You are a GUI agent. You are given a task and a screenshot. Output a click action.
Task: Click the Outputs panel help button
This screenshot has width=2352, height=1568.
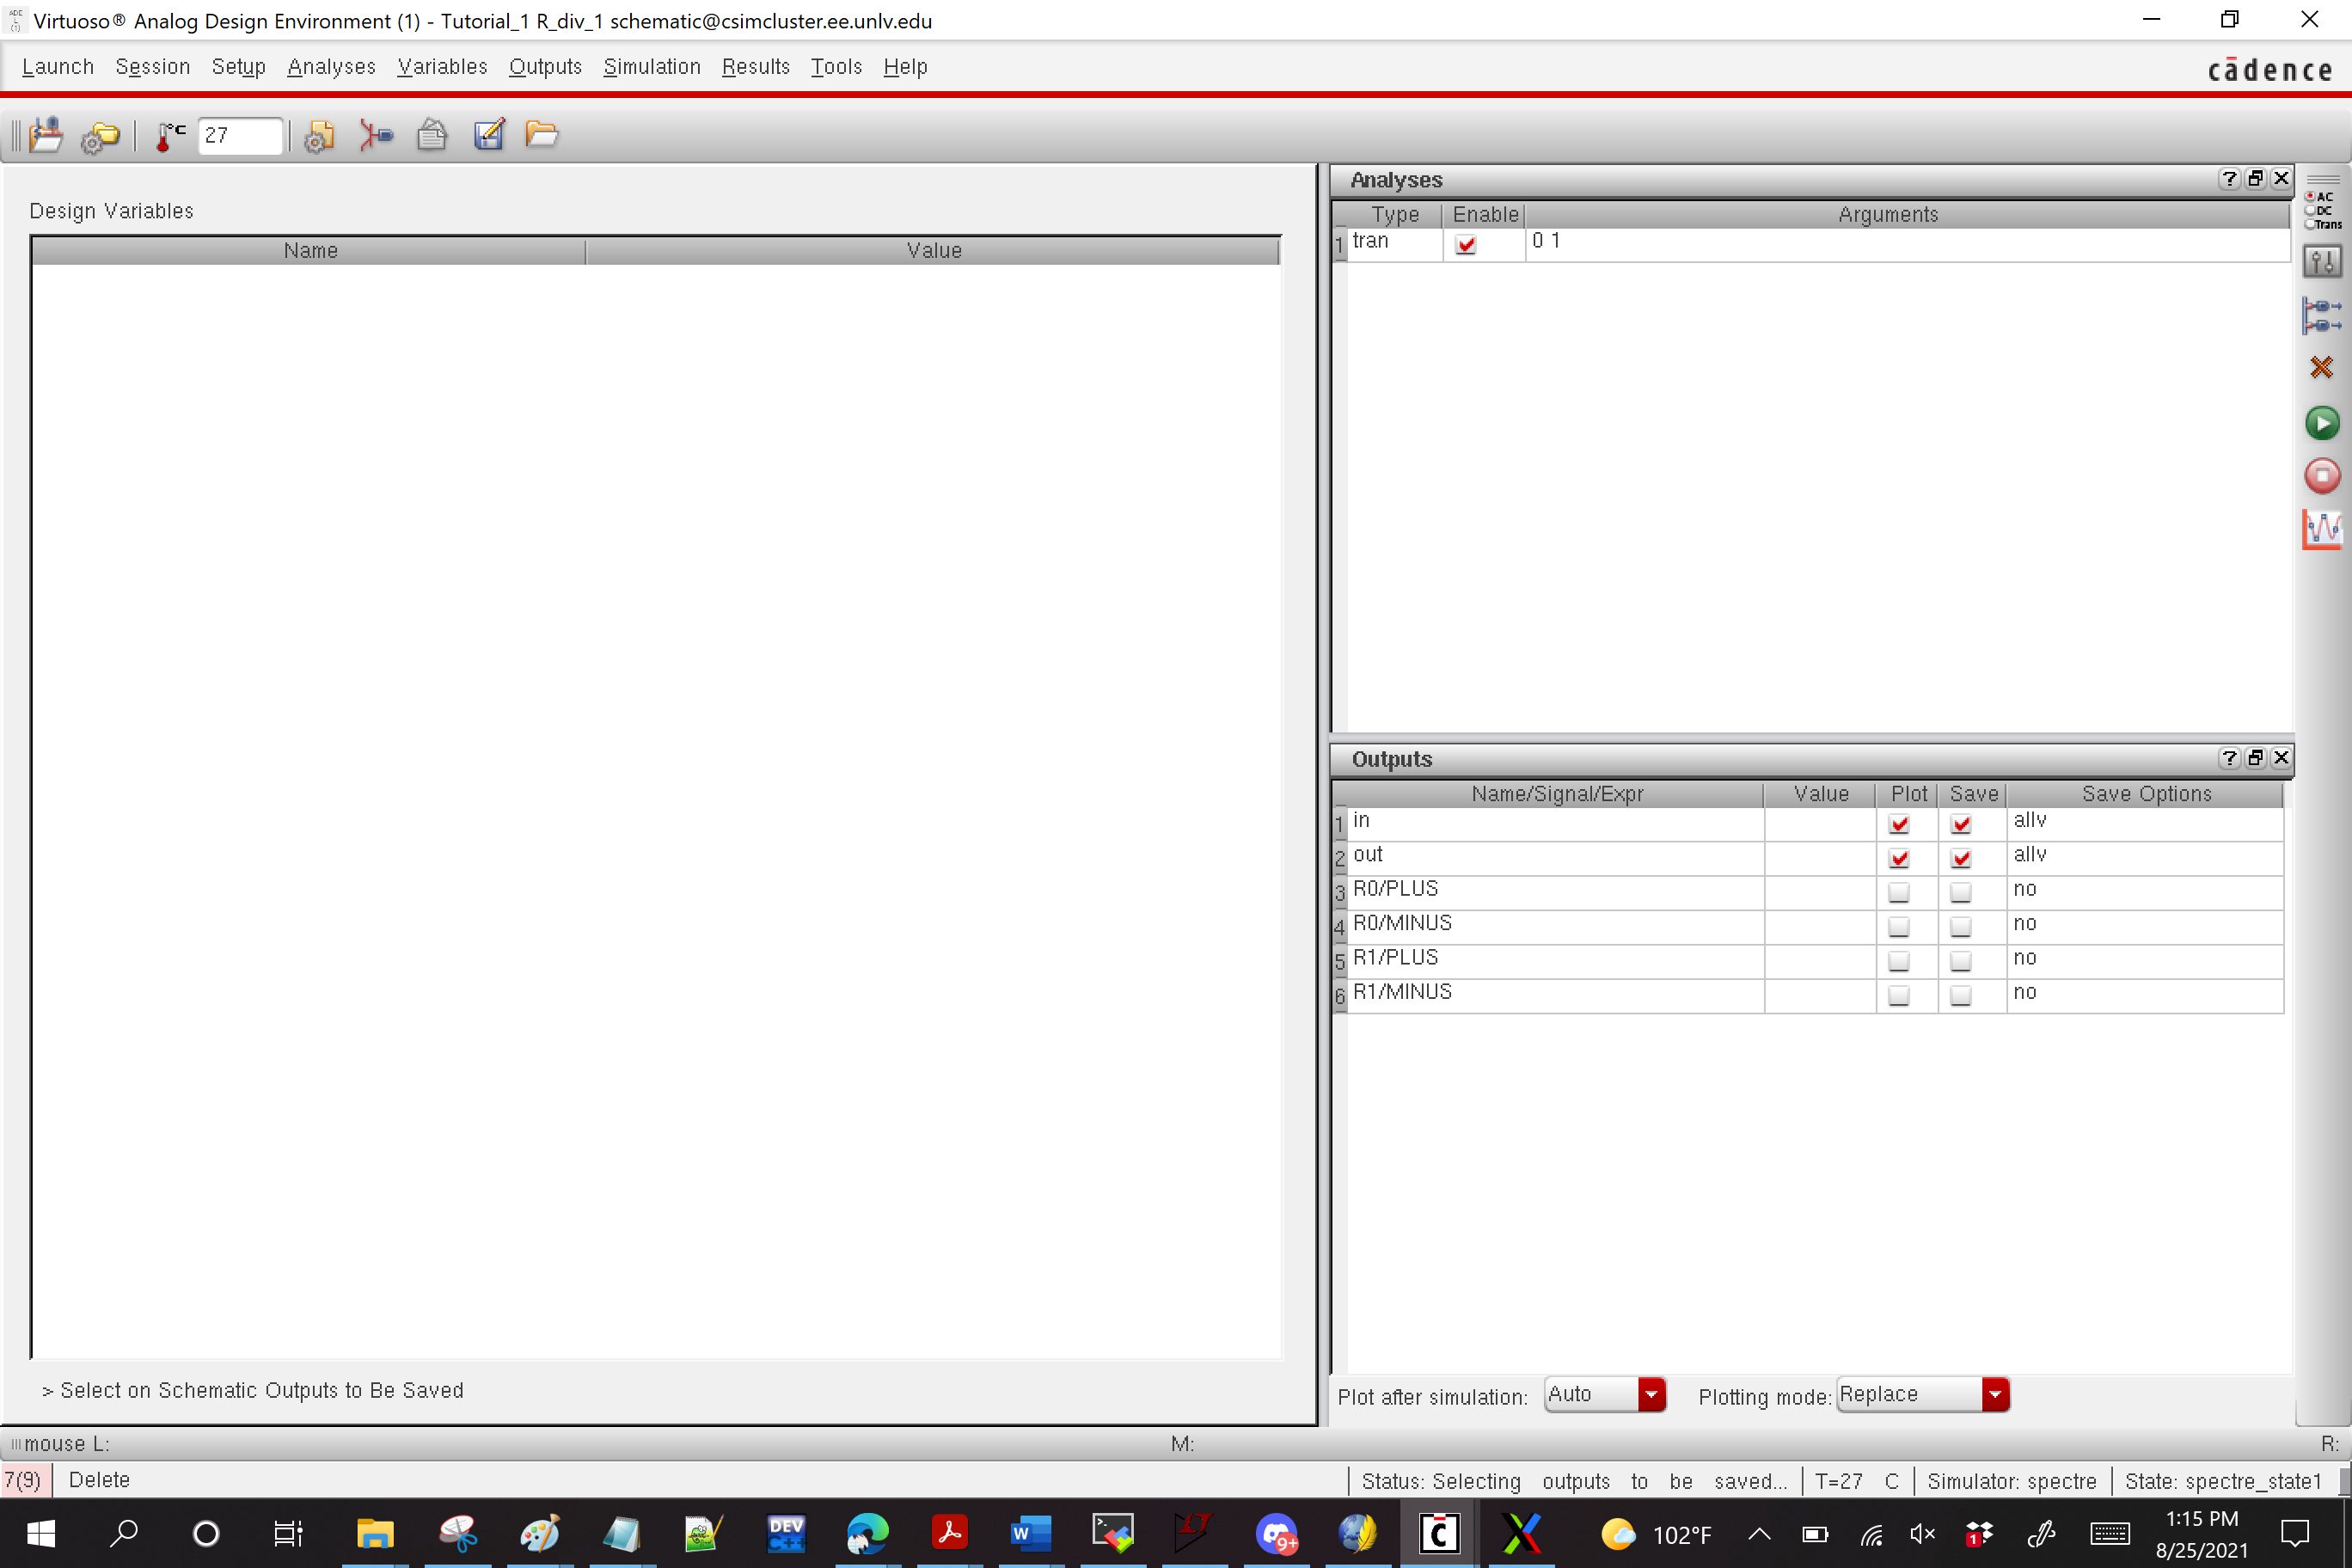pyautogui.click(x=2228, y=758)
